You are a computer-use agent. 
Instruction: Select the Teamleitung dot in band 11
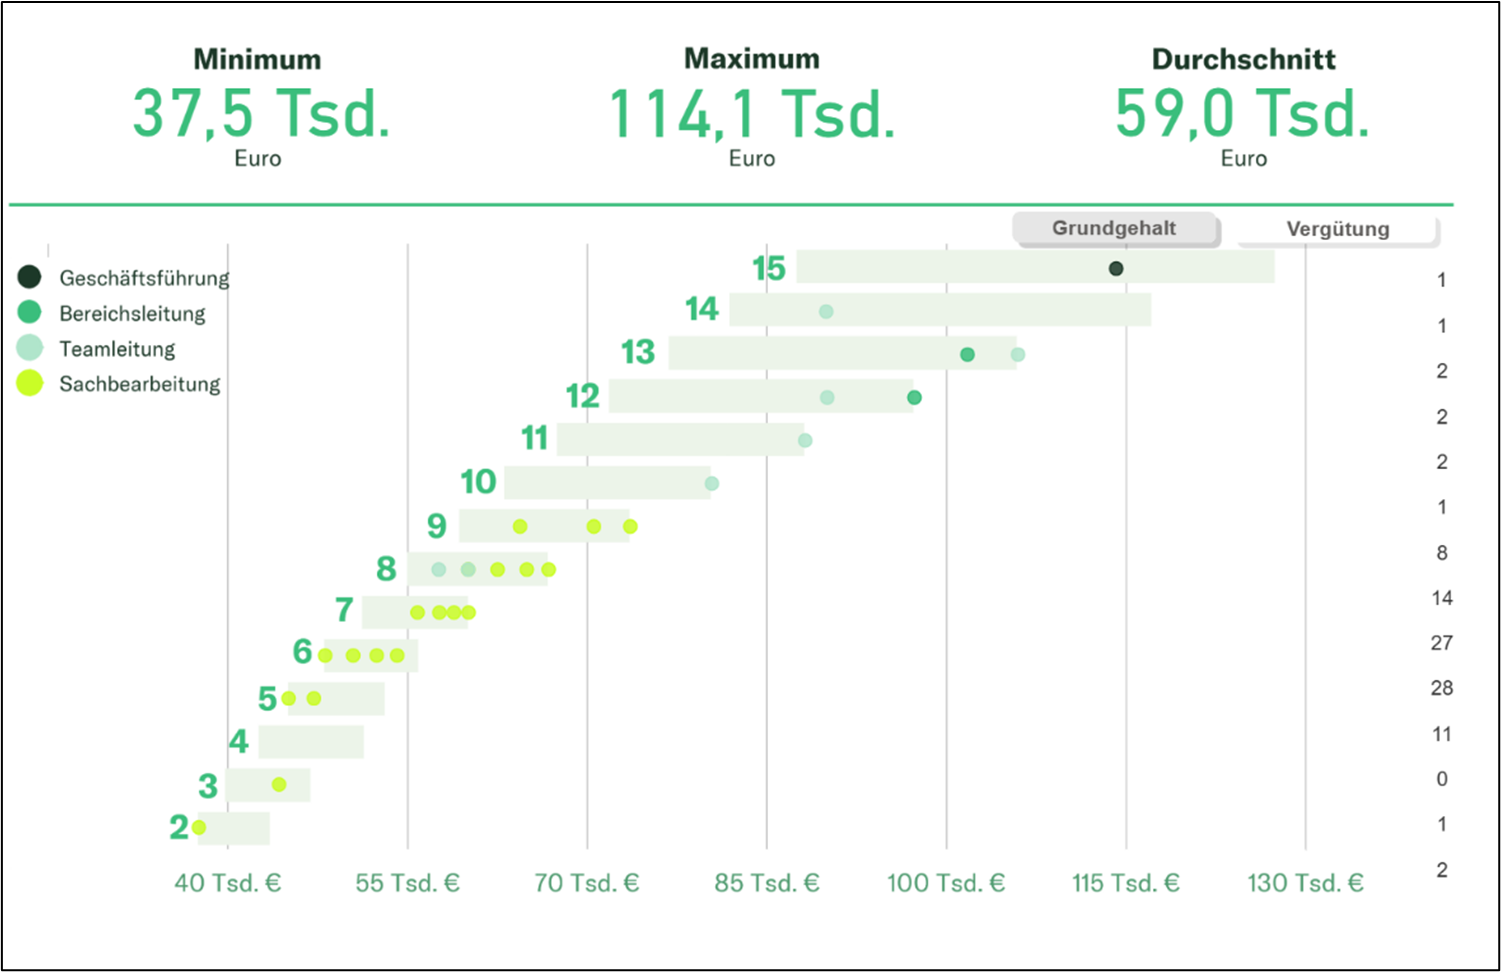click(805, 441)
